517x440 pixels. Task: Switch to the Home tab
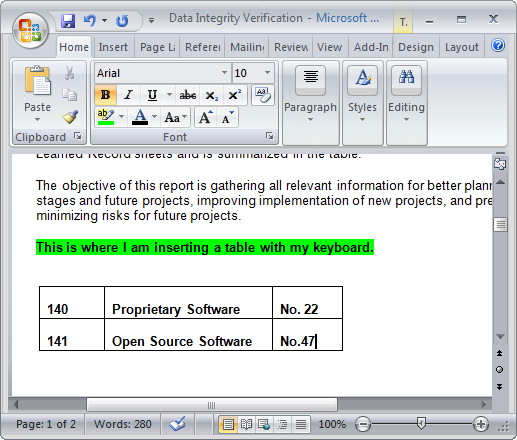coord(74,47)
